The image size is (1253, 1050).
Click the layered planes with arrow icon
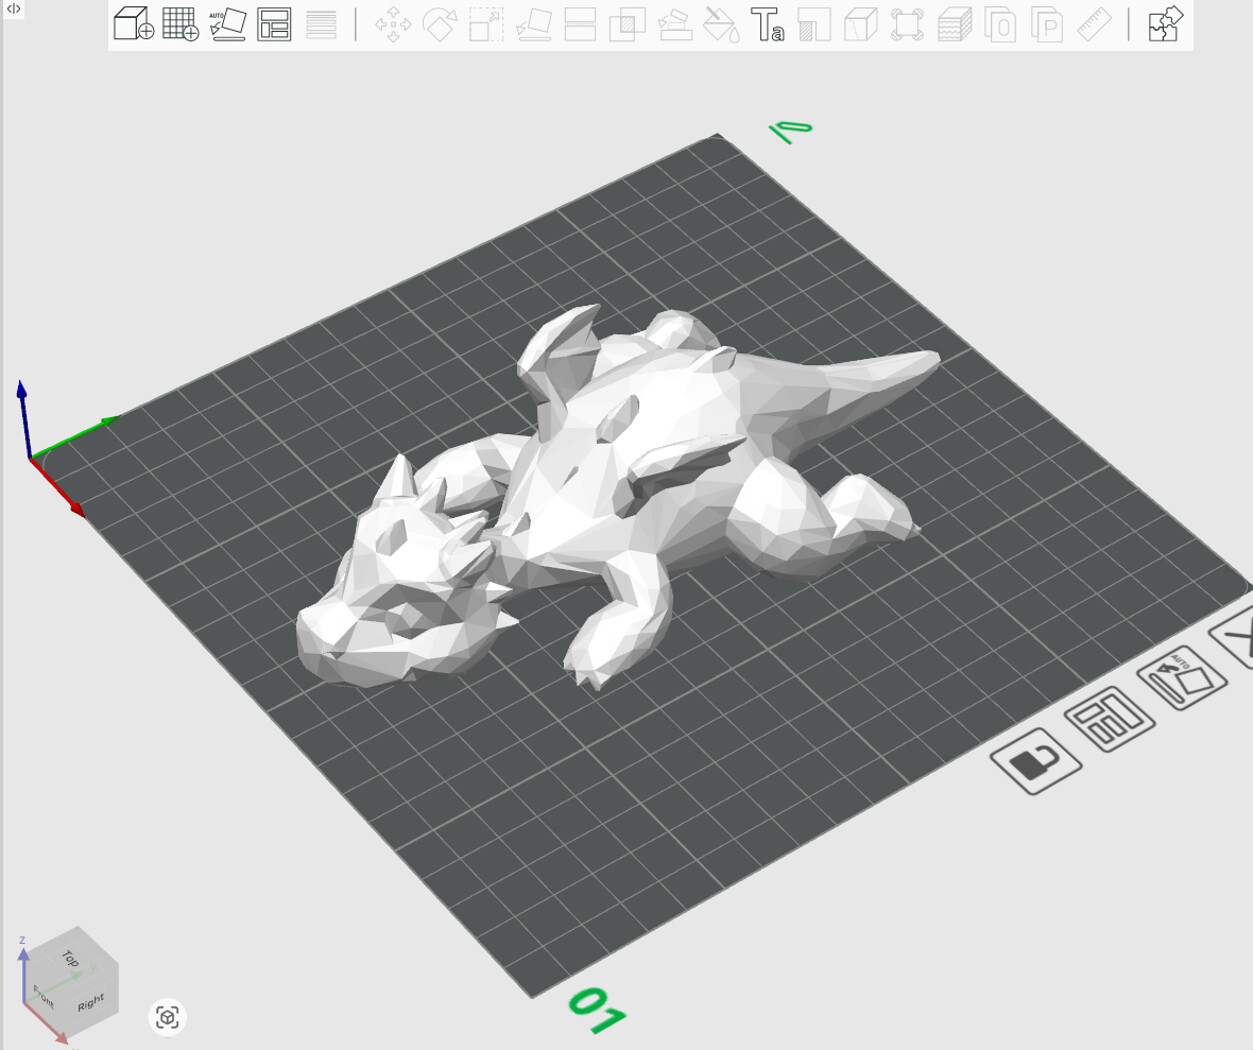click(x=675, y=24)
